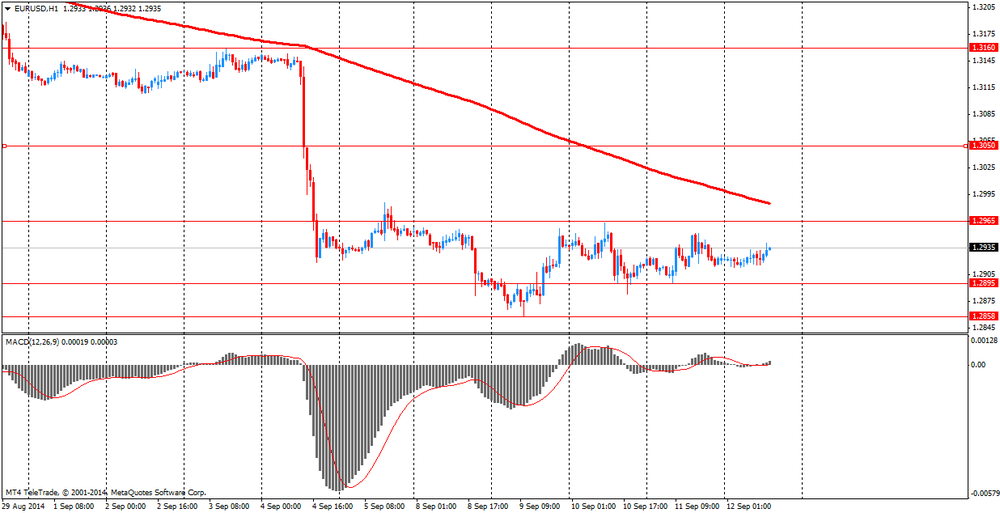Select the 1.2895 red price tag

(982, 283)
